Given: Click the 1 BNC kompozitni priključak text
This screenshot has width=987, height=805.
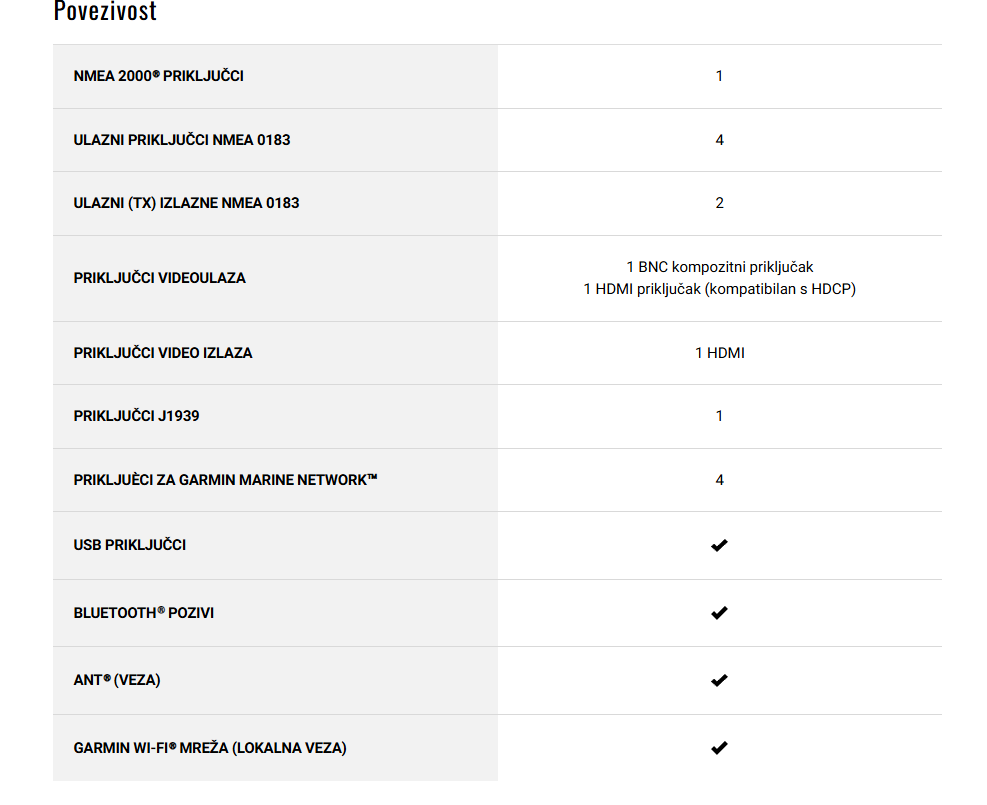Looking at the screenshot, I should coord(719,267).
